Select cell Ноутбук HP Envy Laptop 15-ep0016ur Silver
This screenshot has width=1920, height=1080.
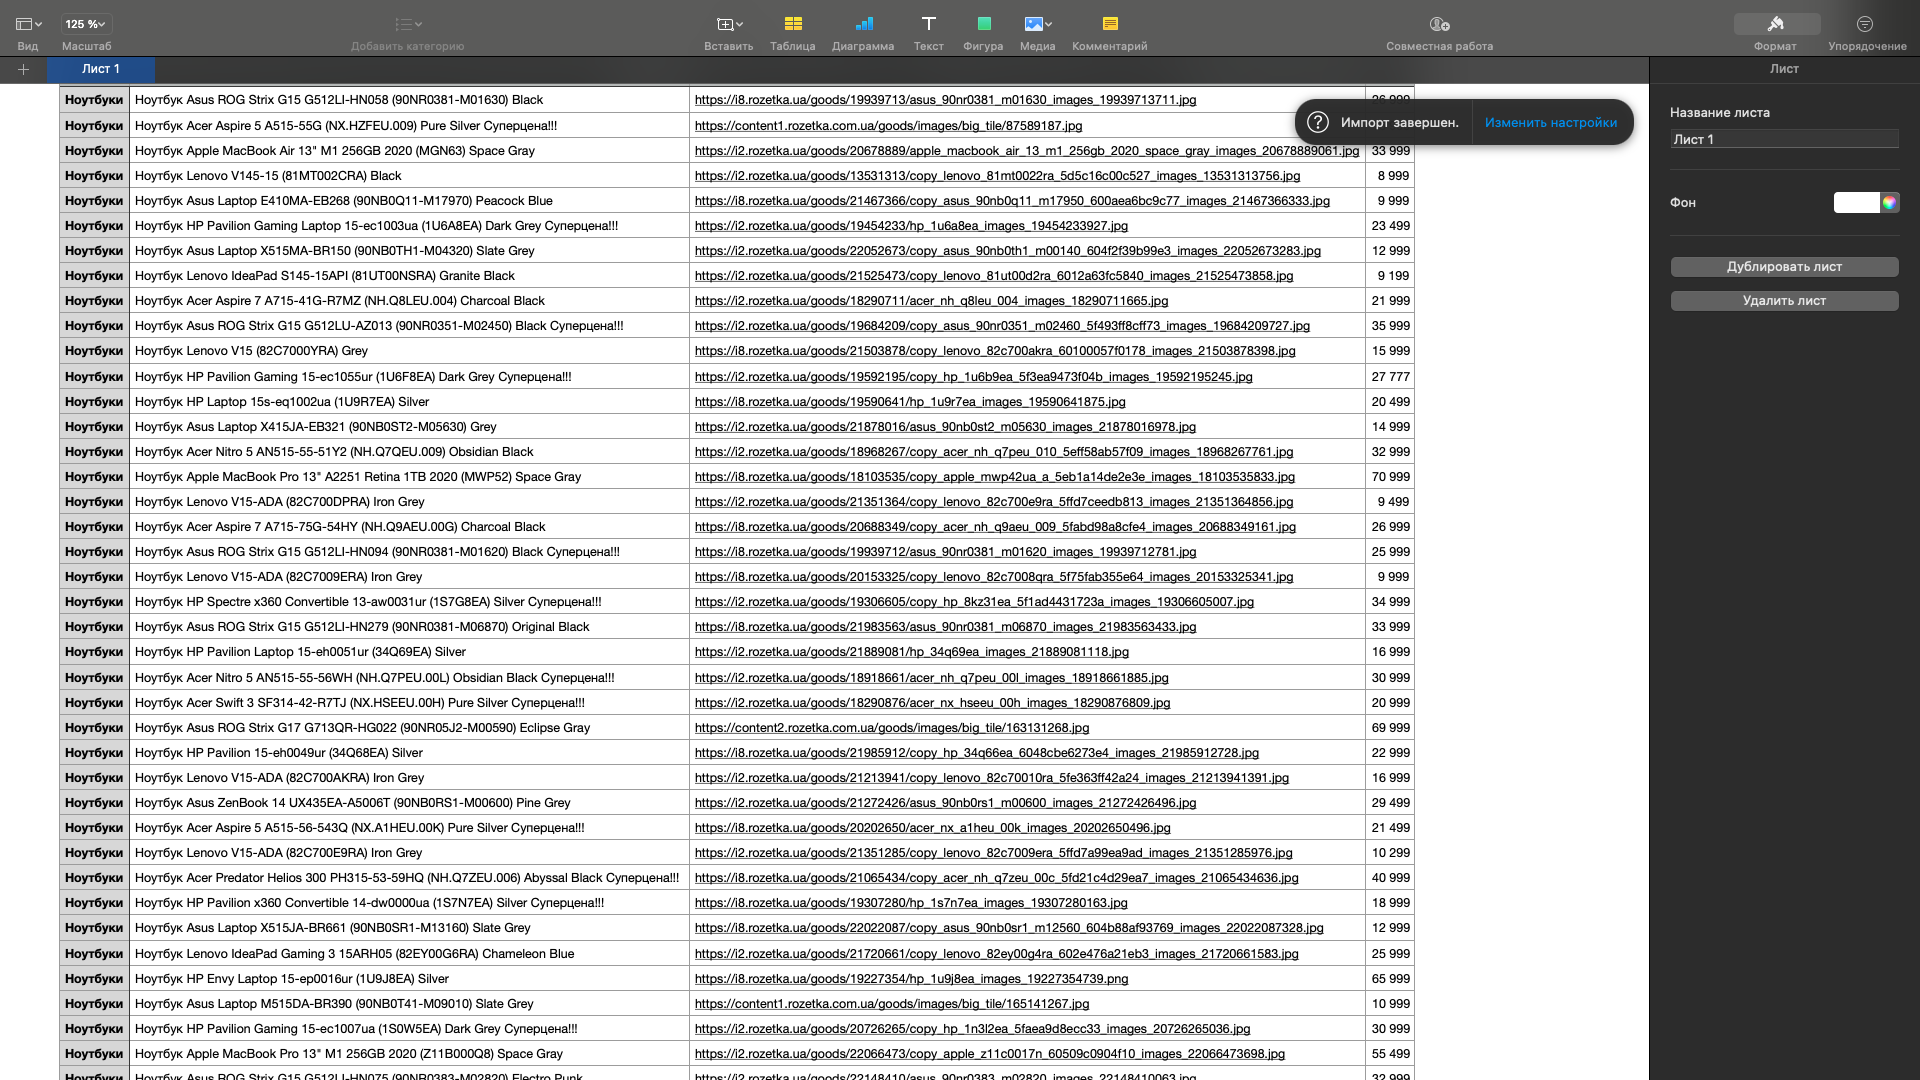coord(409,979)
